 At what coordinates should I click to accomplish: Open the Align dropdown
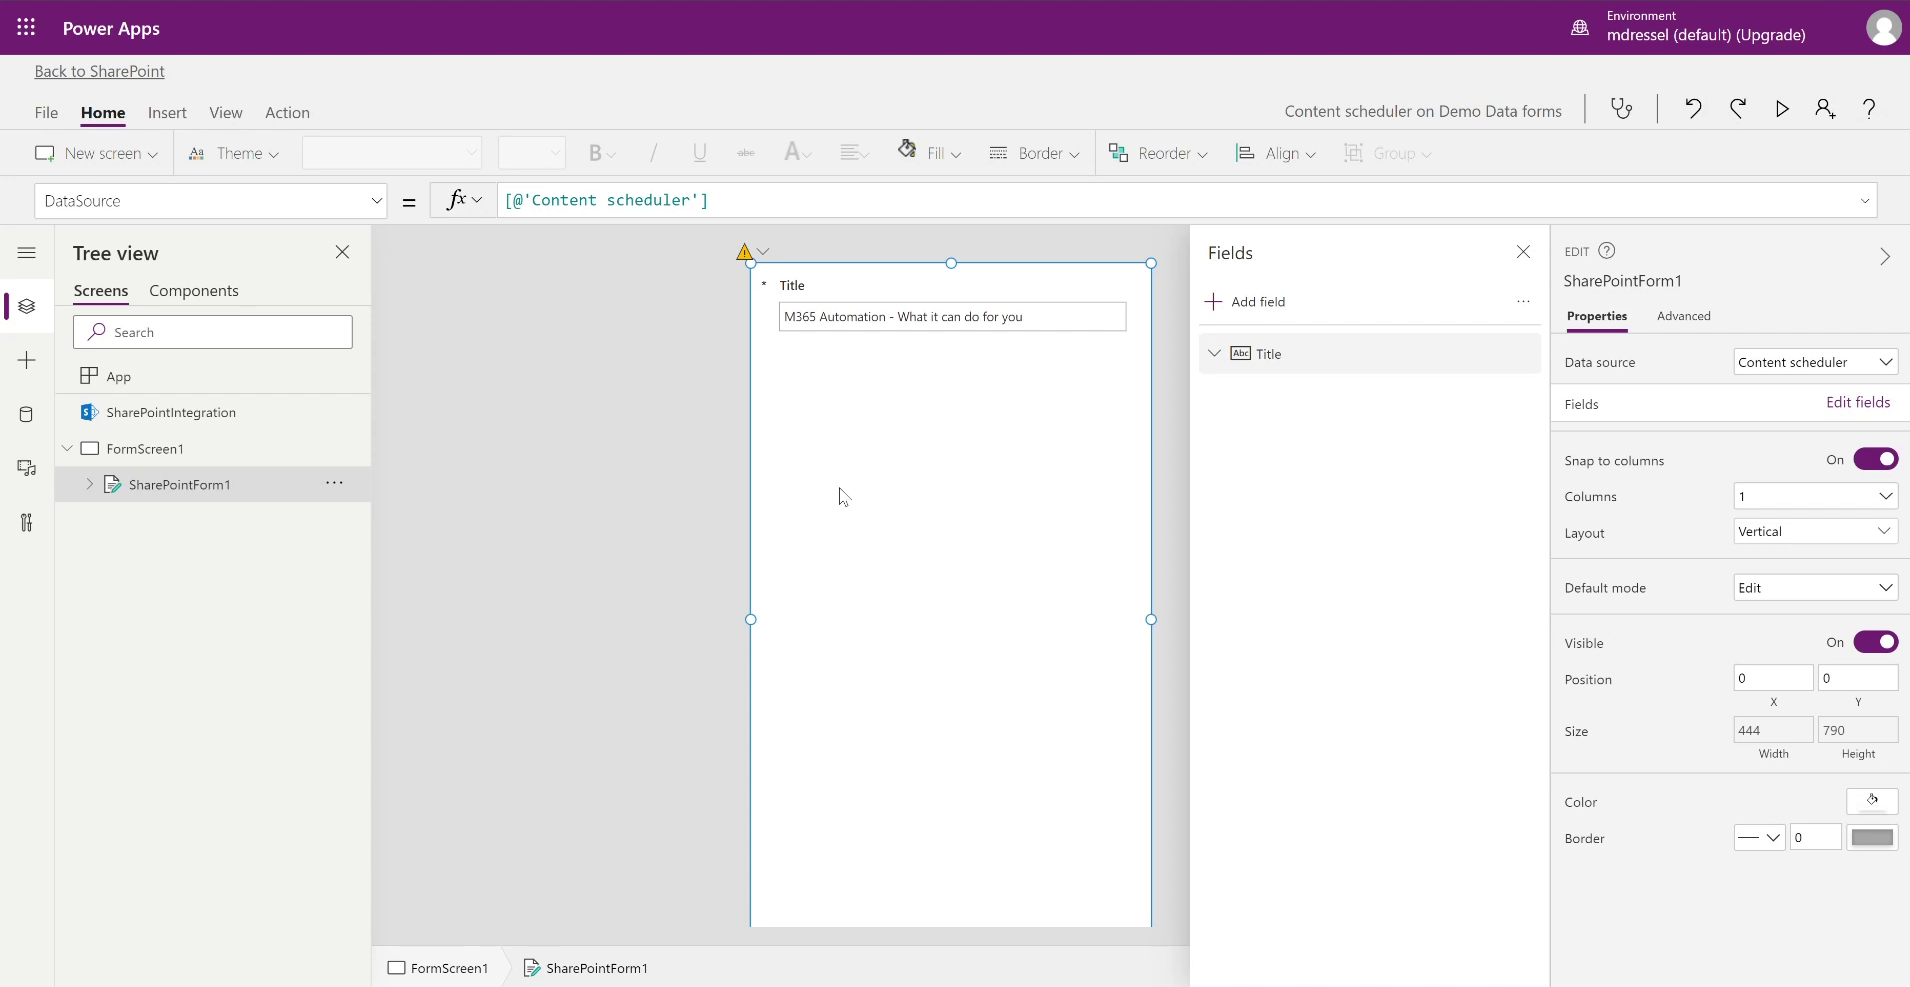pyautogui.click(x=1276, y=153)
